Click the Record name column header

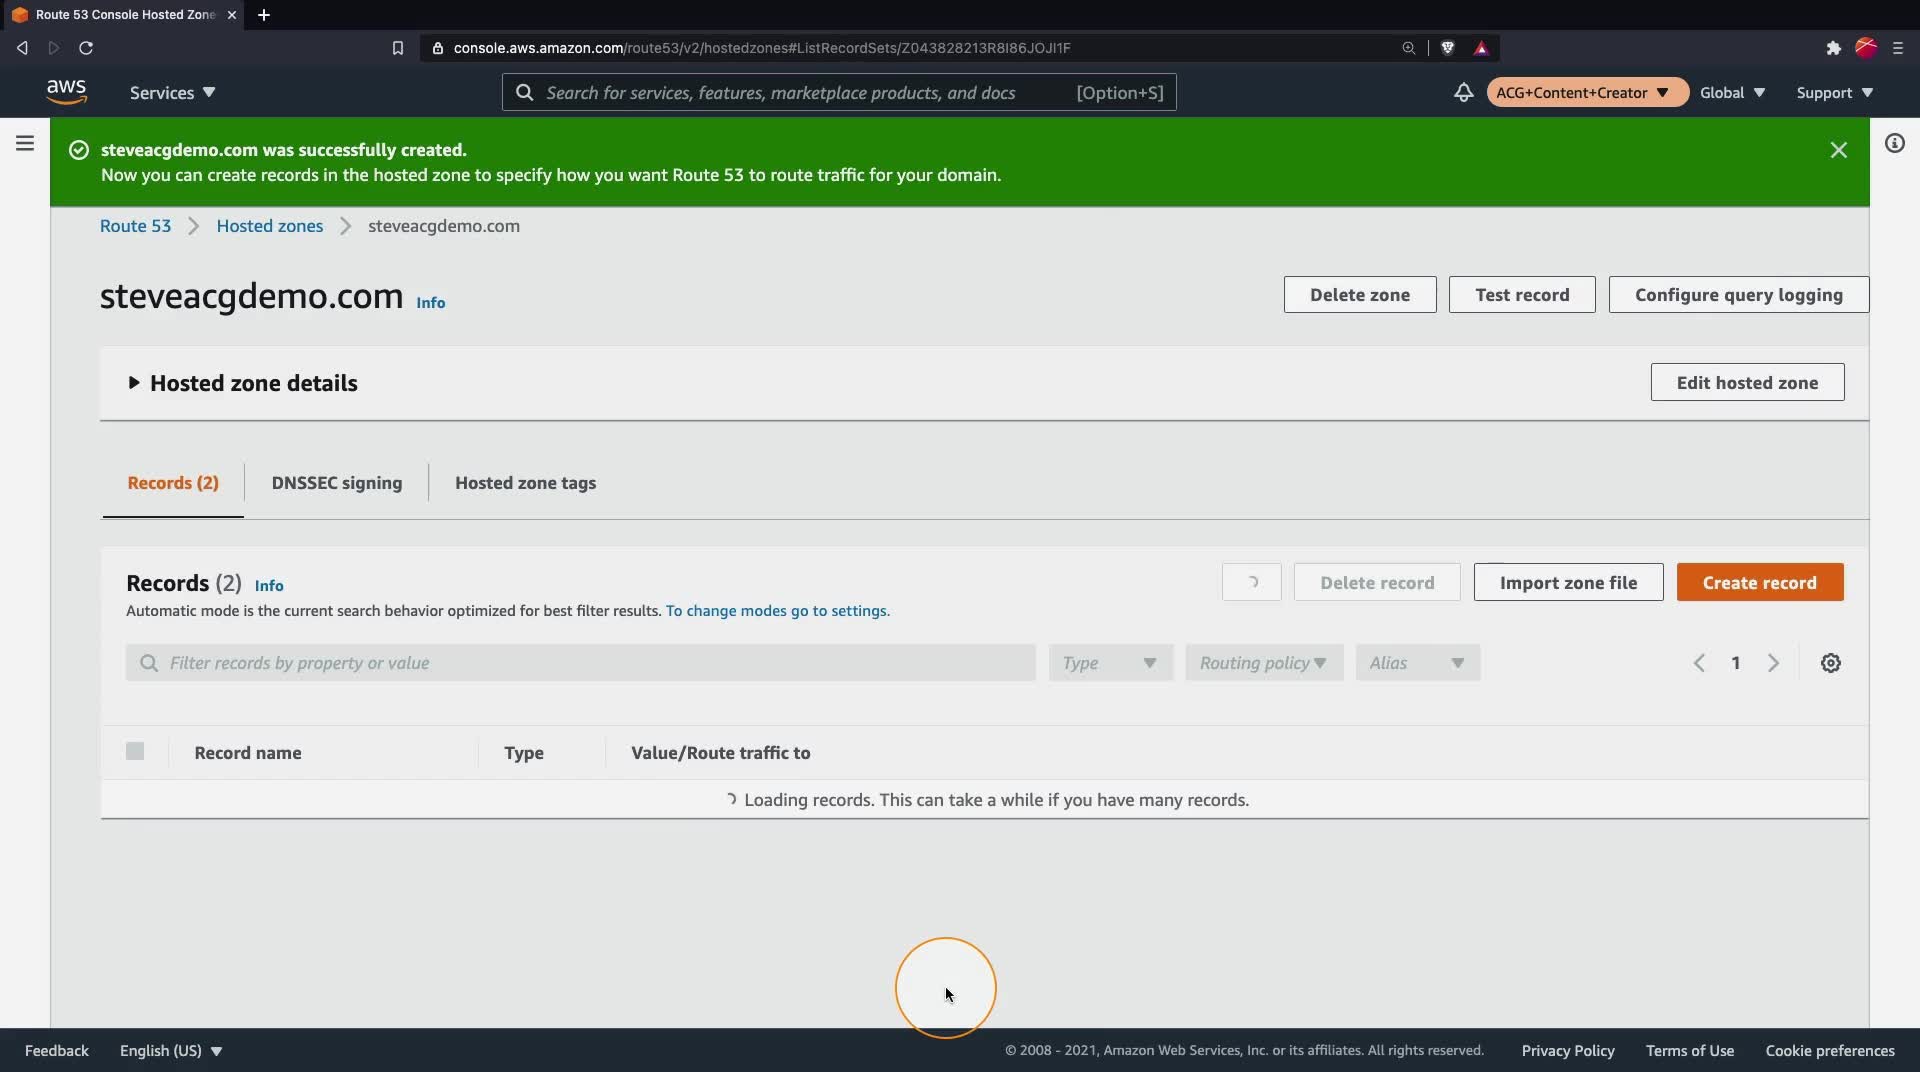click(x=248, y=753)
